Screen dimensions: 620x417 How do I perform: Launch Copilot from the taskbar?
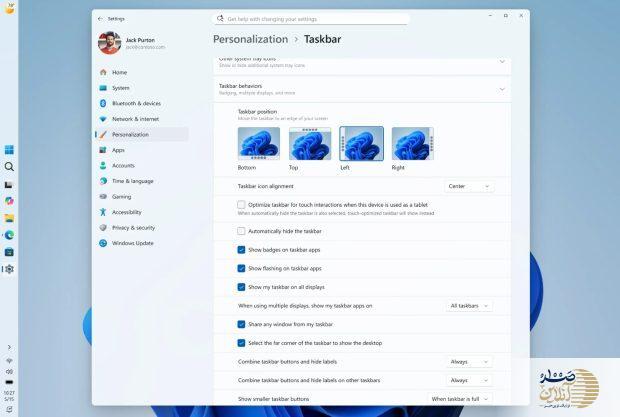pyautogui.click(x=9, y=201)
